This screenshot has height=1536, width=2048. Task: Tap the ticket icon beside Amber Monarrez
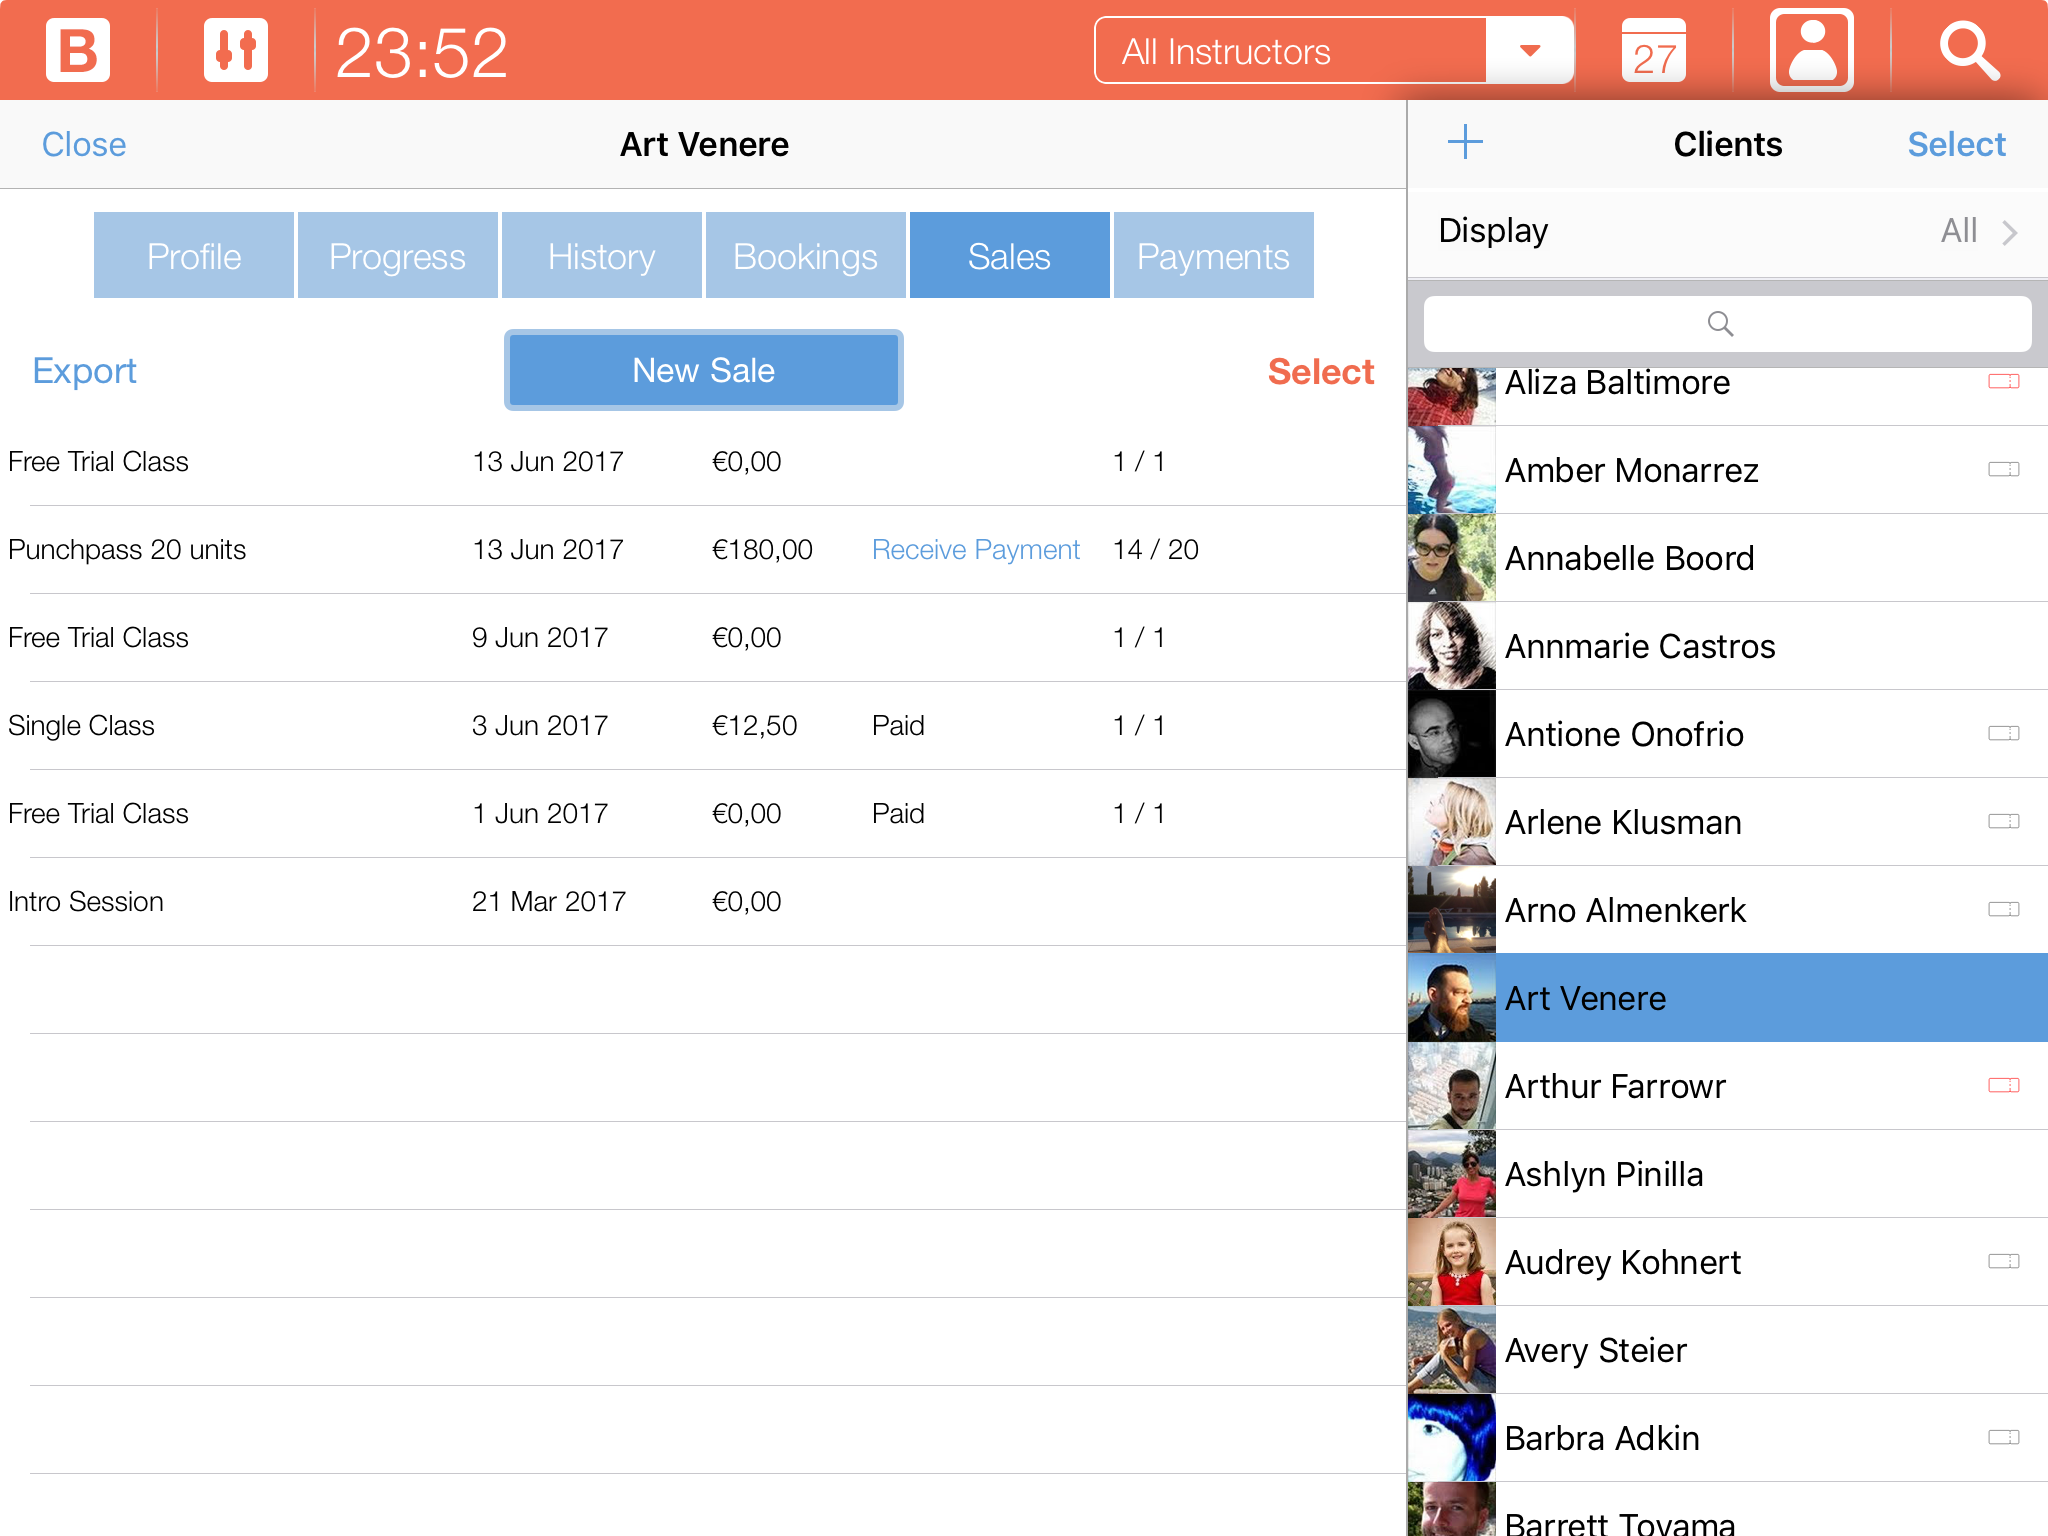pos(2003,469)
